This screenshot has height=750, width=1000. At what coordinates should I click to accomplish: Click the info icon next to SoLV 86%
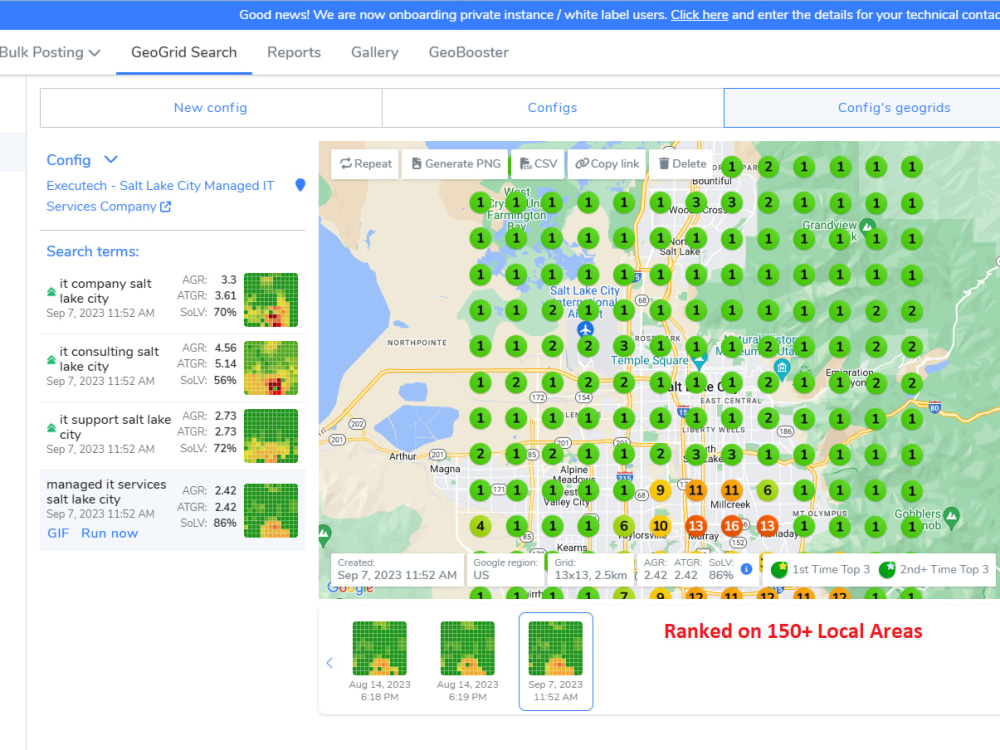click(746, 568)
